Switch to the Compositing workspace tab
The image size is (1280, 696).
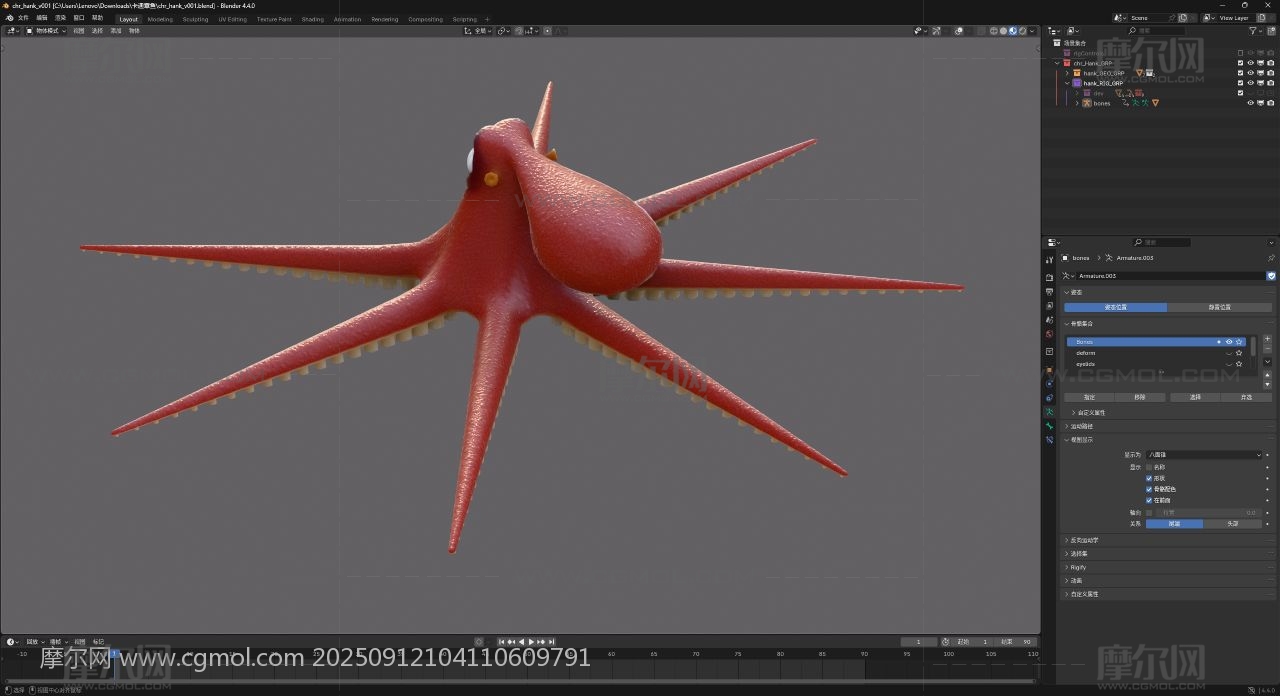(426, 19)
